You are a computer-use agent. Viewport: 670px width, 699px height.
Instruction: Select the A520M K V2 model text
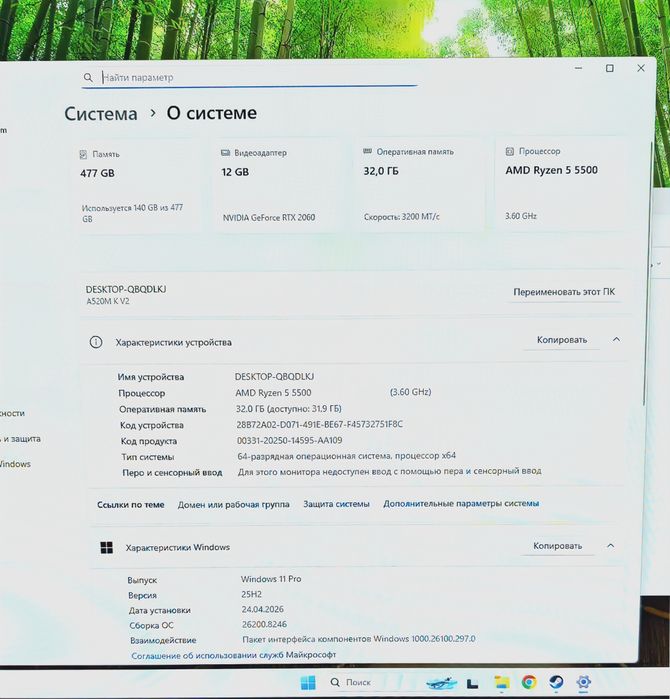(108, 301)
